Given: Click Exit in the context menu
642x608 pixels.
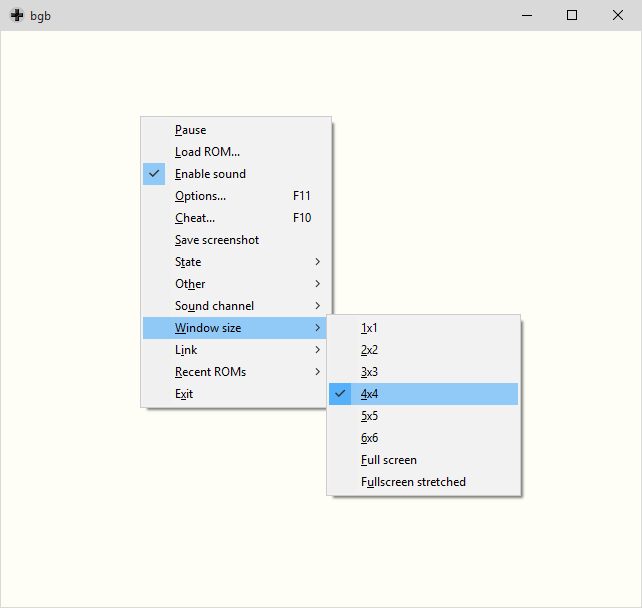Looking at the screenshot, I should pyautogui.click(x=184, y=394).
